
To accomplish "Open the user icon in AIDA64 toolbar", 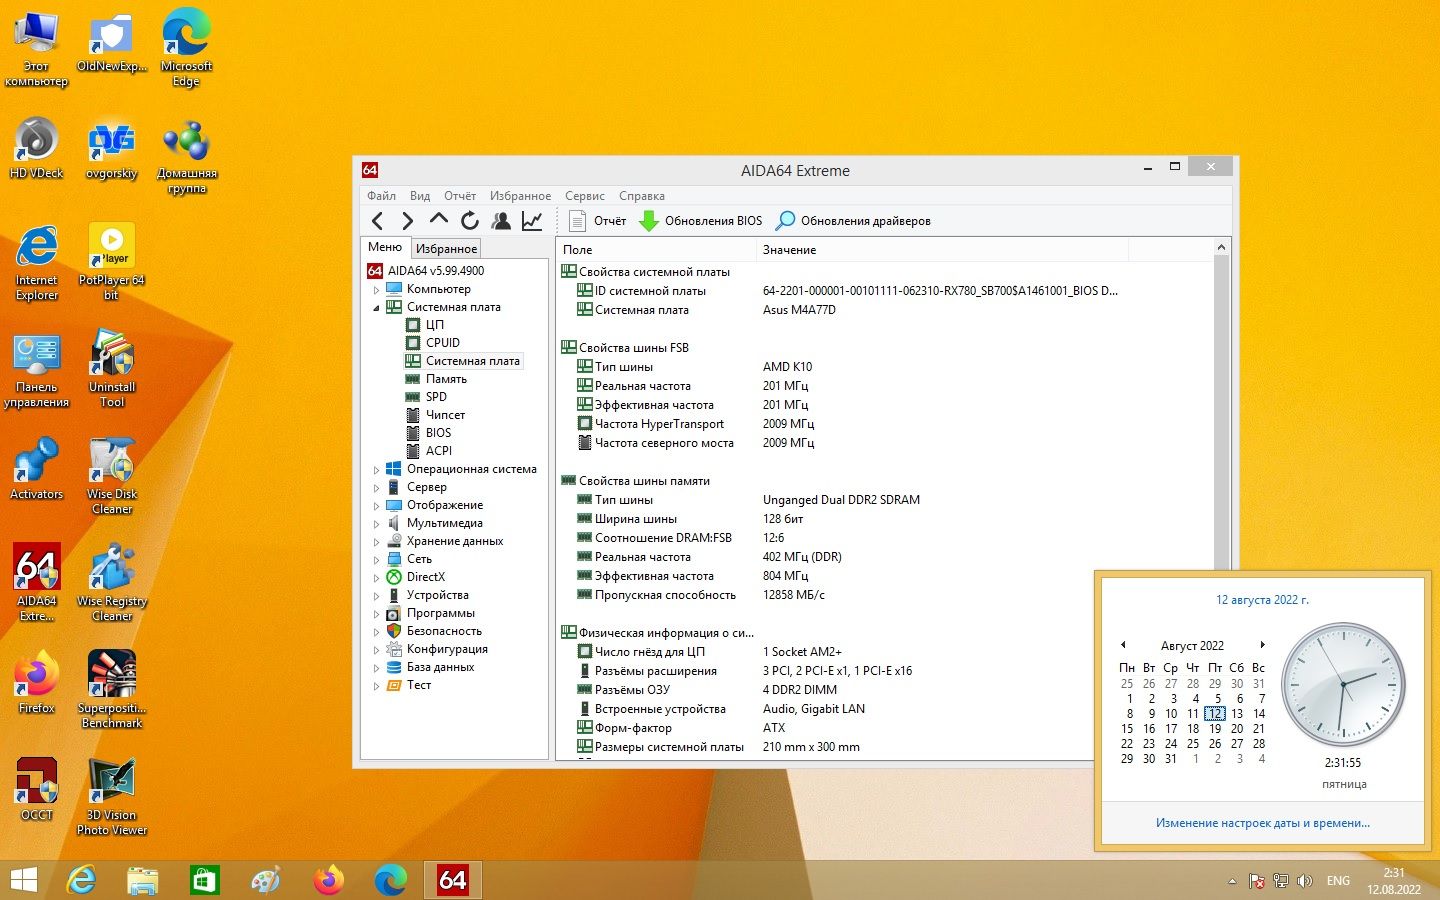I will coord(501,221).
